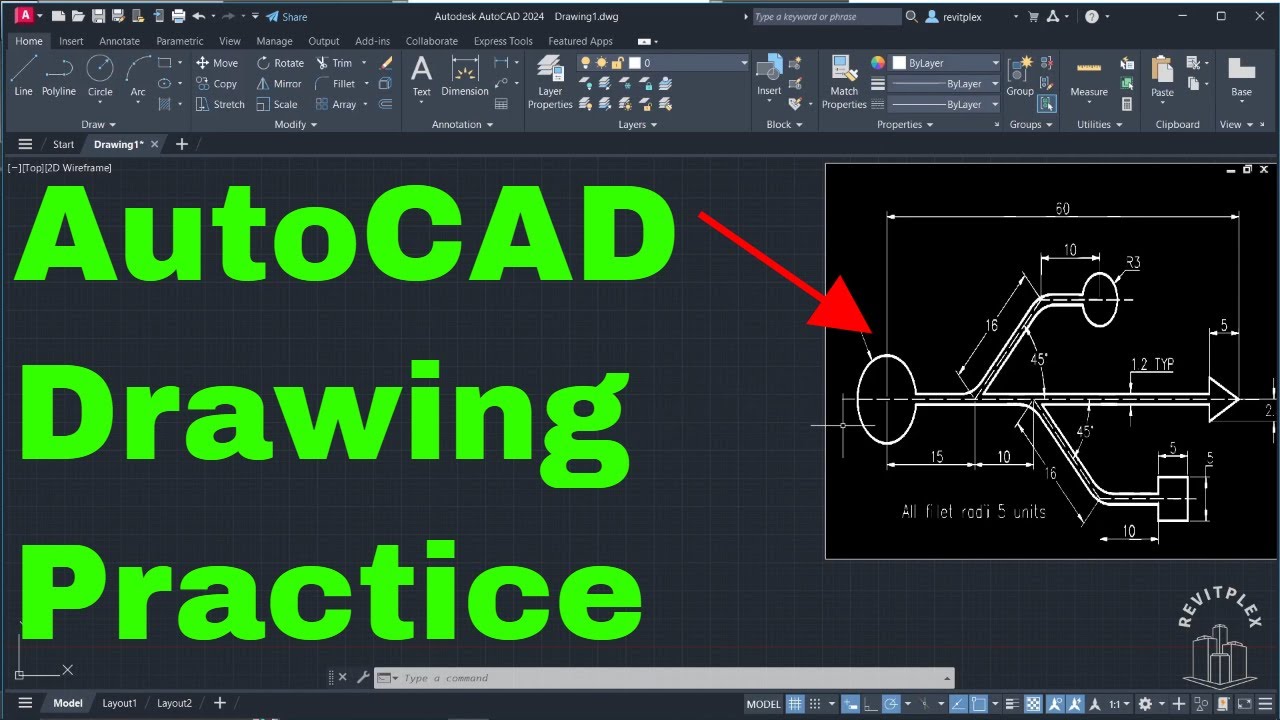Click the Mirror tool
Screen dimensions: 1280x720
click(279, 84)
